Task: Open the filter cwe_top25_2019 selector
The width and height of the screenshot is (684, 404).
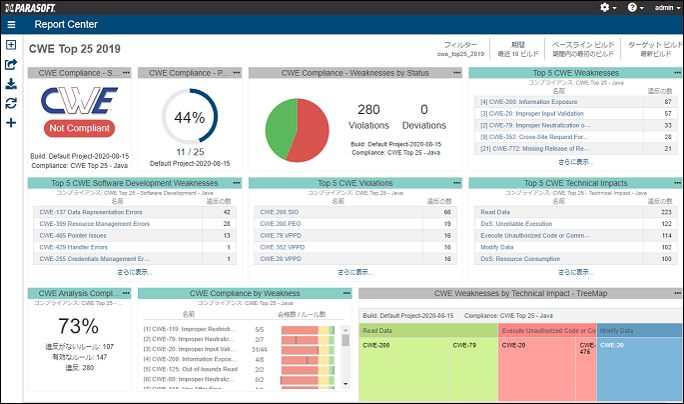Action: coord(461,49)
